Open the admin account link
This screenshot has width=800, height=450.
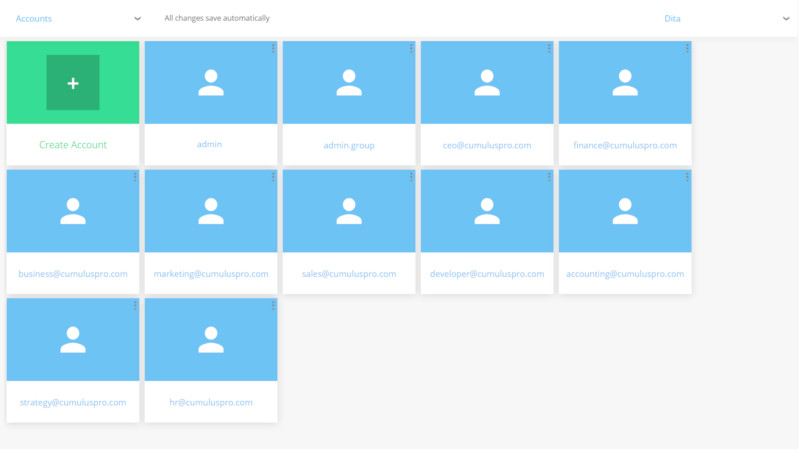tap(209, 144)
